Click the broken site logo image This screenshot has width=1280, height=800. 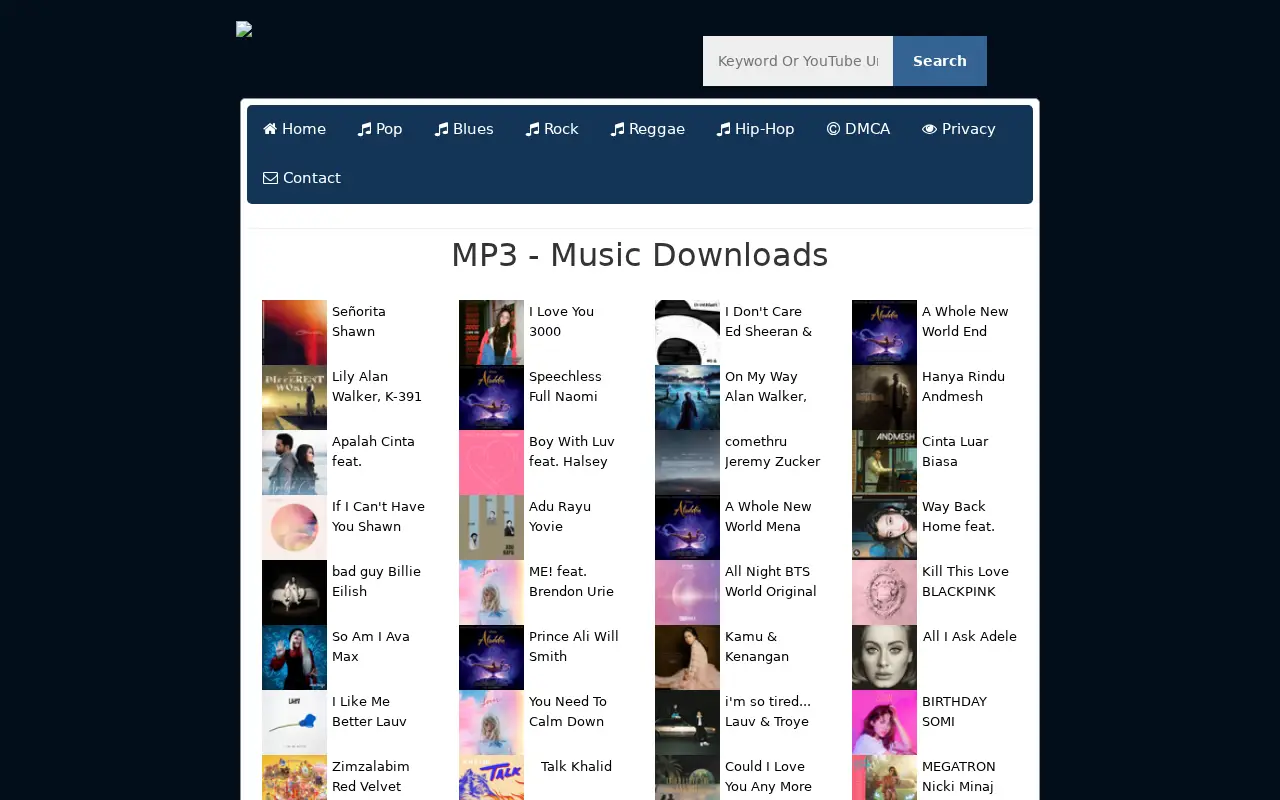(244, 29)
